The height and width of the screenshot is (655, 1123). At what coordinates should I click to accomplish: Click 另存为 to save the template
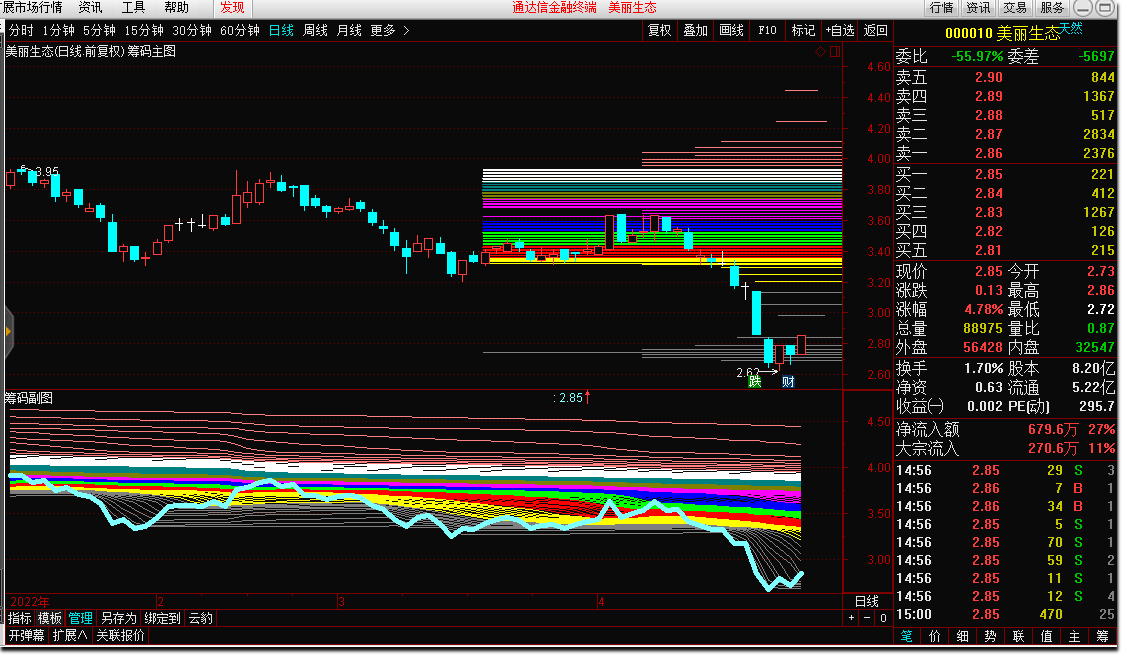(118, 618)
